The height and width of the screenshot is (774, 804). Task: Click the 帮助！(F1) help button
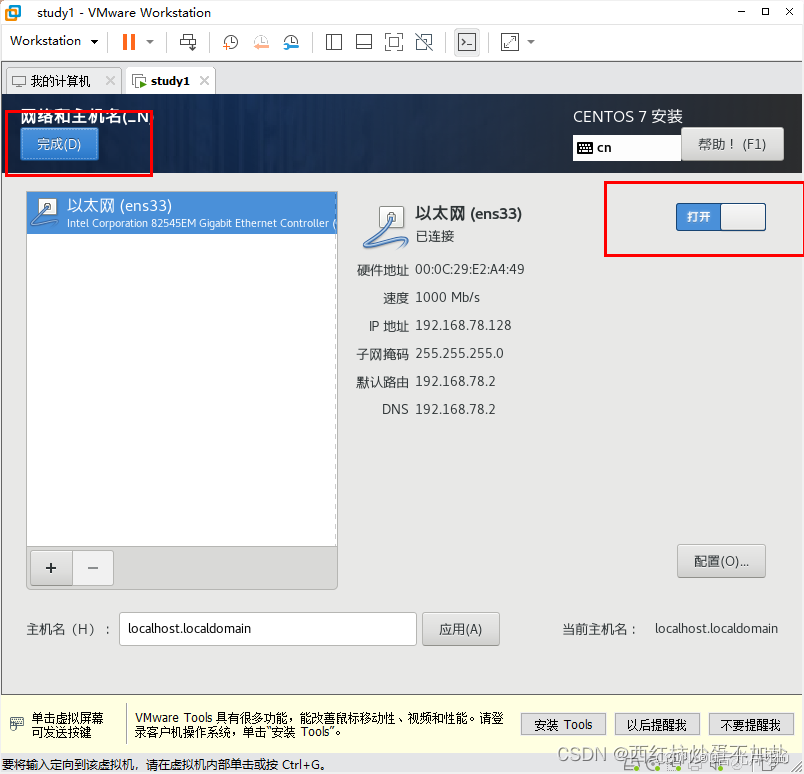(732, 144)
